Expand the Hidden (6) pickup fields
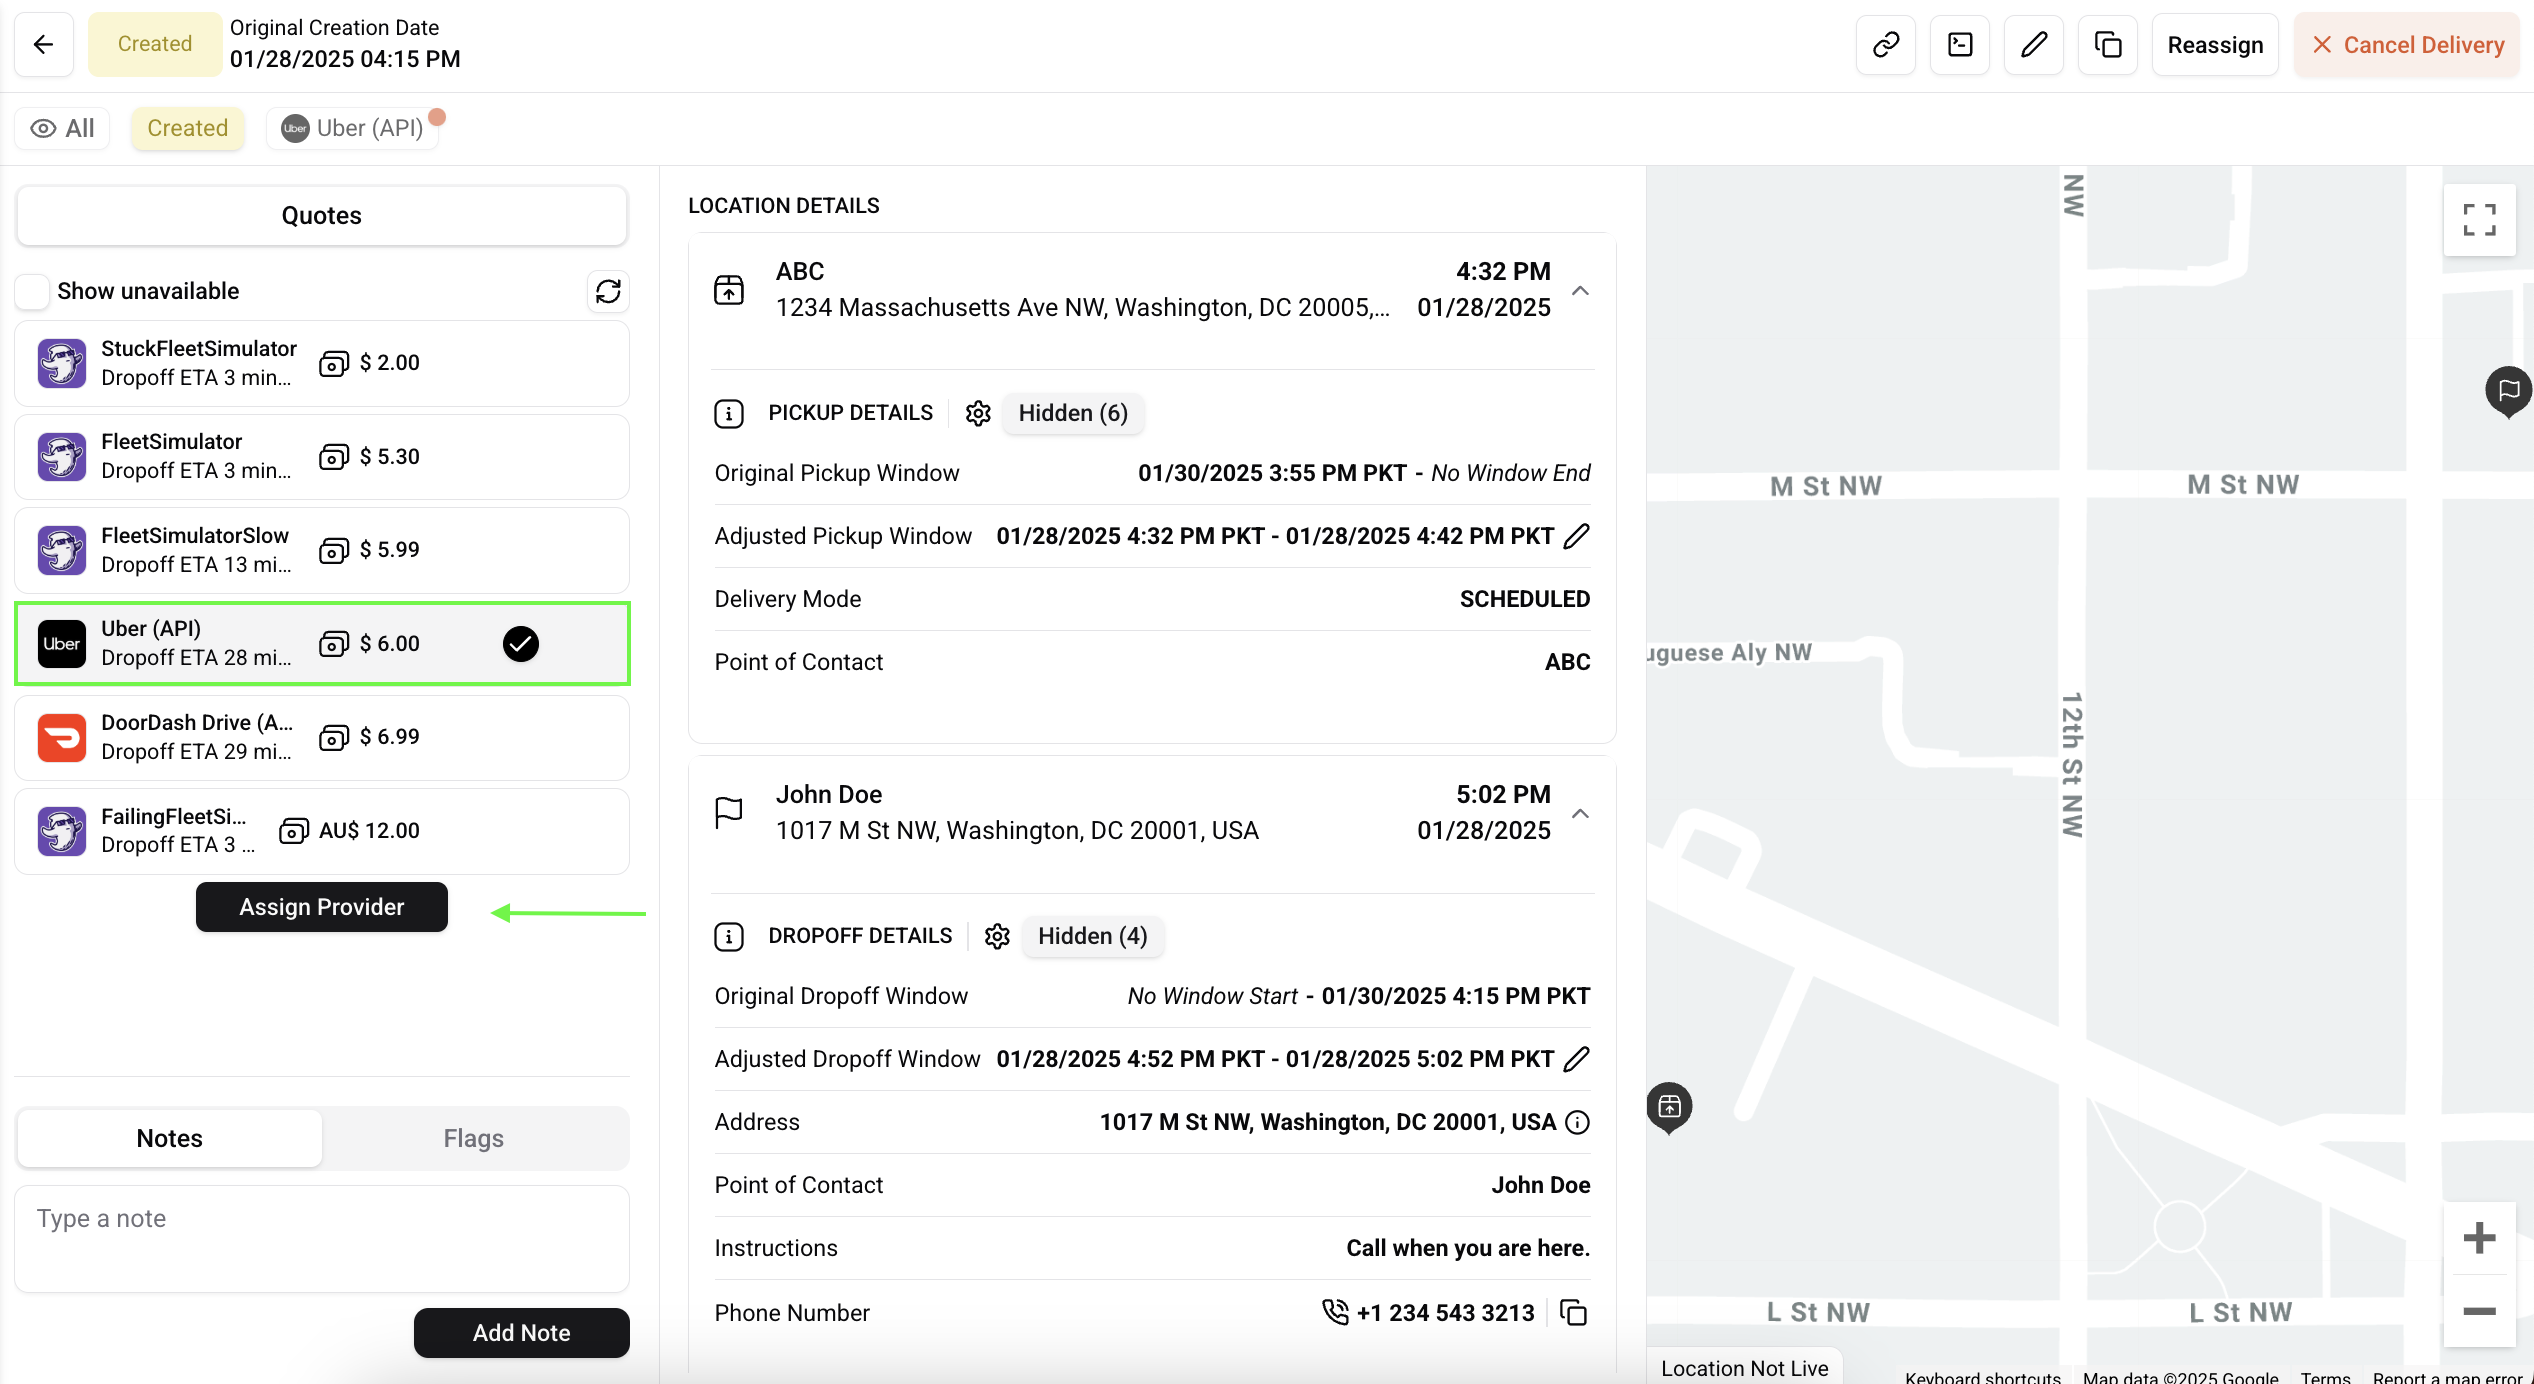2534x1384 pixels. pos(1072,413)
